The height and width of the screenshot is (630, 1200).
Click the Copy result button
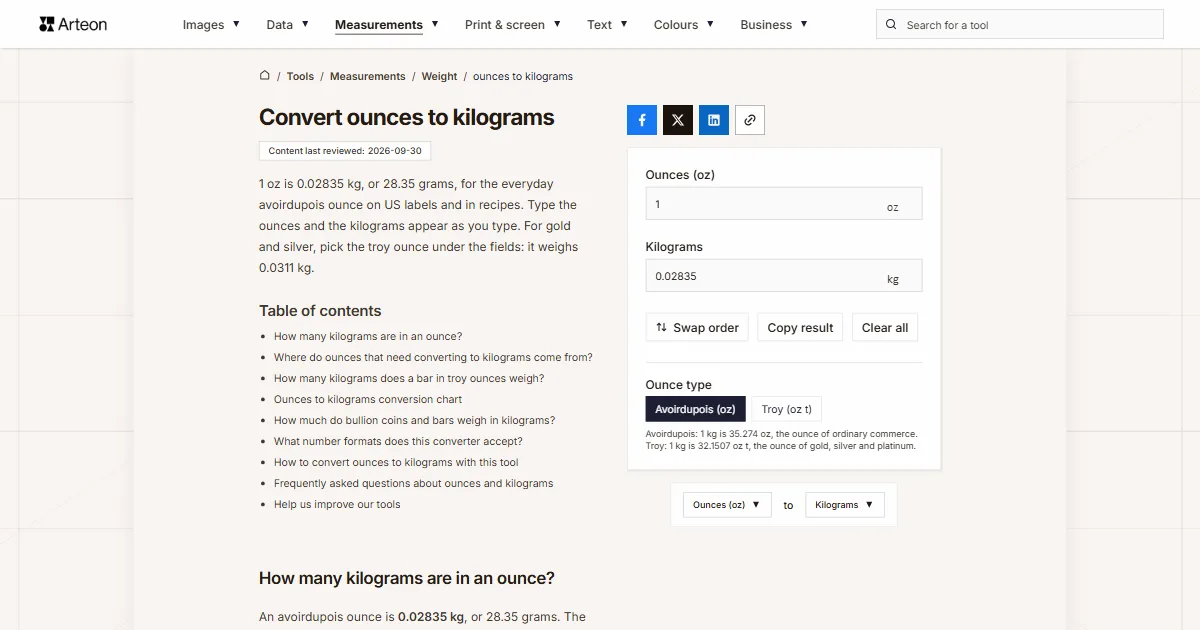tap(800, 328)
